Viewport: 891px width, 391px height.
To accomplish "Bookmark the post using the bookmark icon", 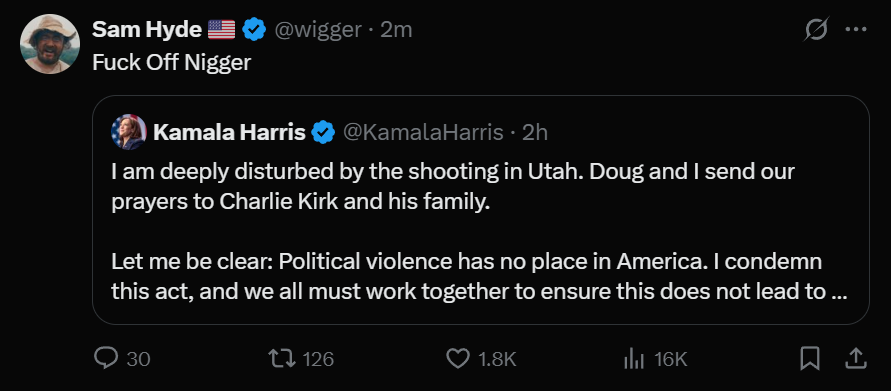I will pyautogui.click(x=810, y=359).
